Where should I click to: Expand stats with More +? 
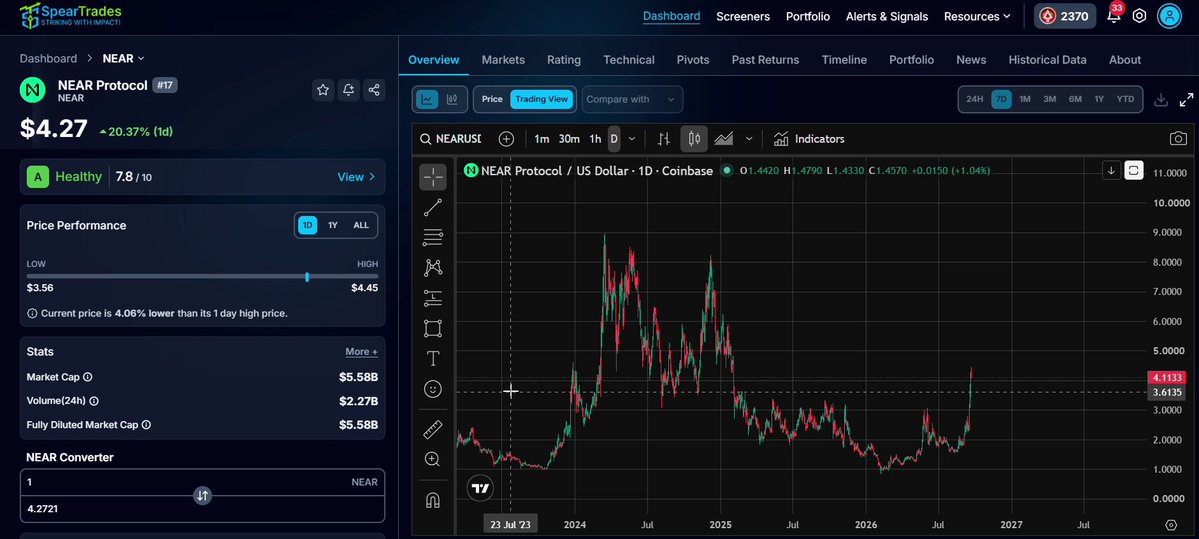tap(361, 352)
